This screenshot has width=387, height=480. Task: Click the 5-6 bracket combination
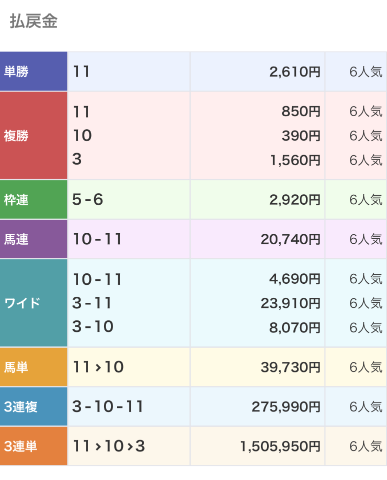88,200
